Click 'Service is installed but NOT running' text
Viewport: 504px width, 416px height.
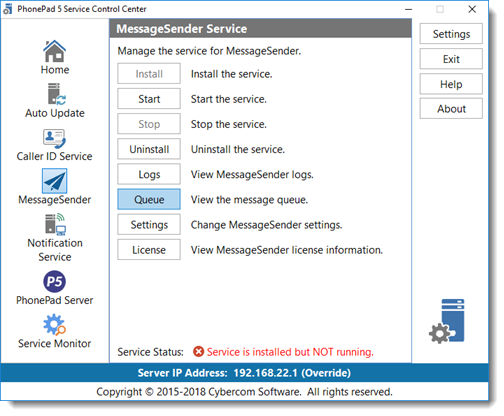click(290, 352)
